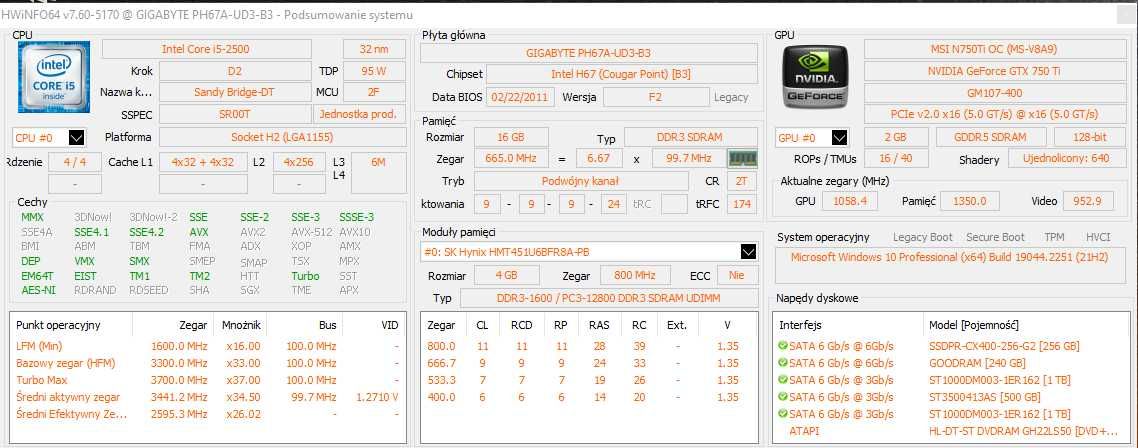This screenshot has height=448, width=1138.
Task: Select the 'Średni aktywny zegar' row
Action: [208, 396]
